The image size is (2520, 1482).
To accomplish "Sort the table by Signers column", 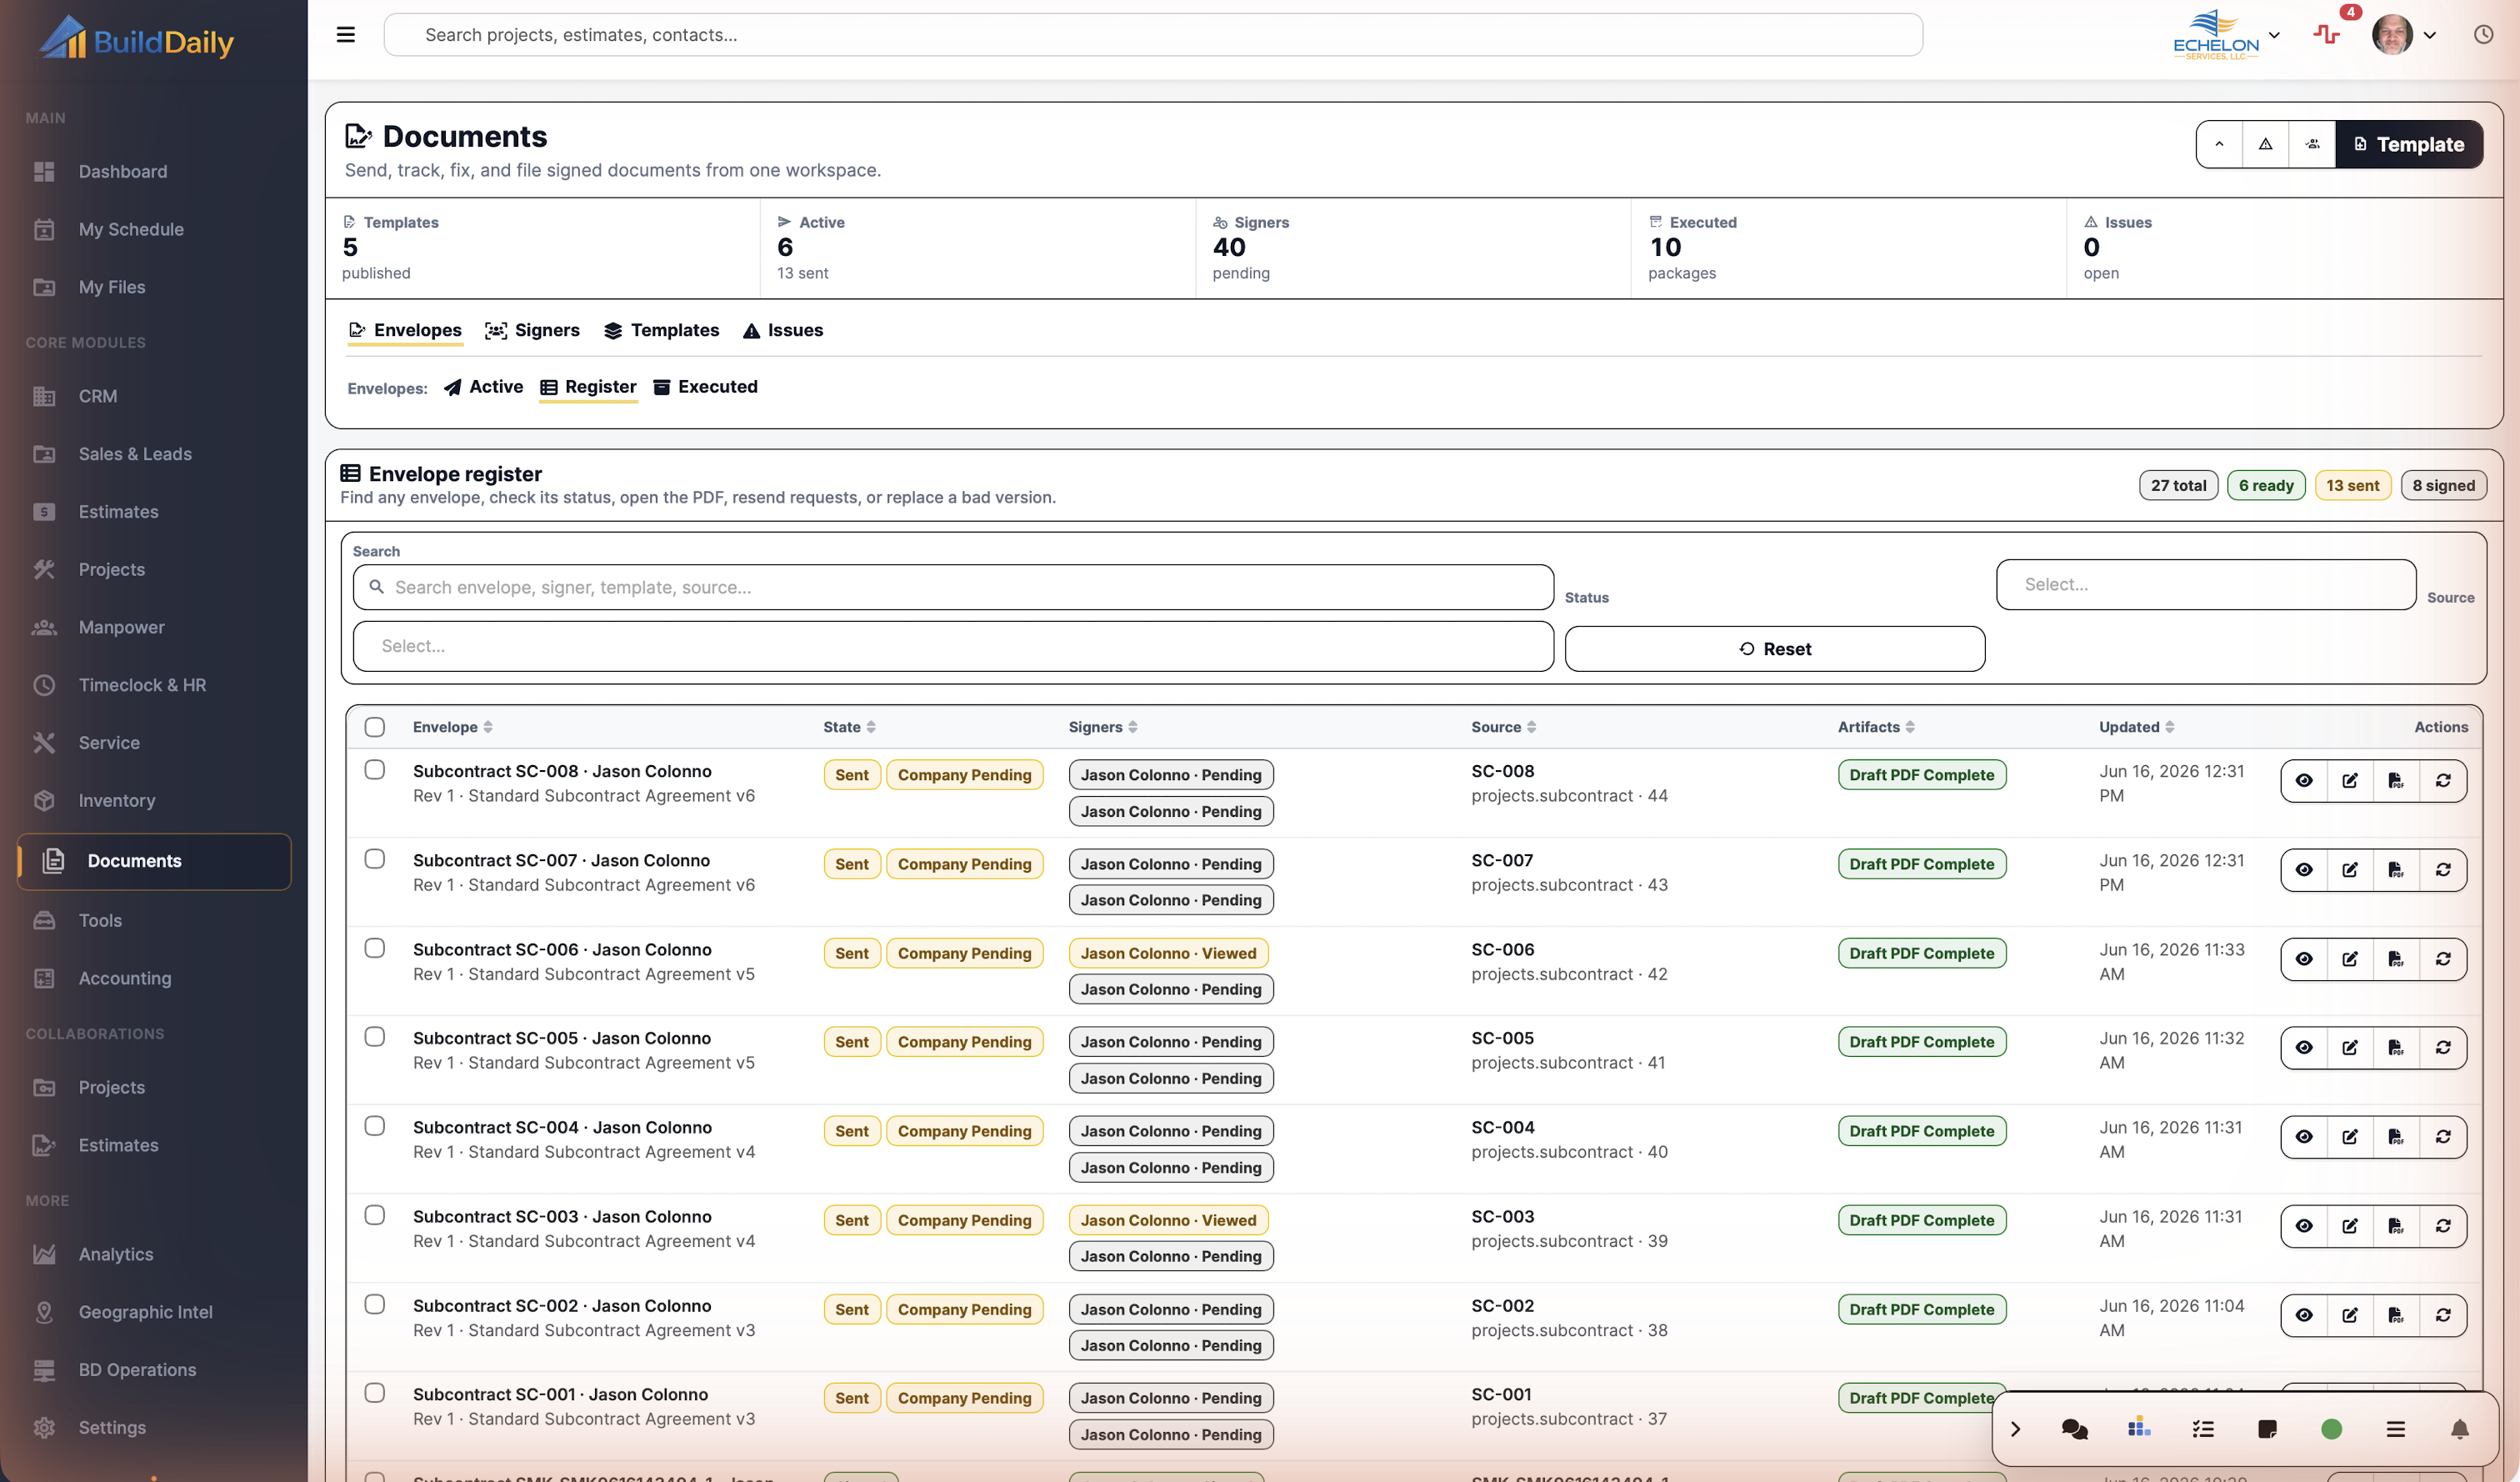I will (x=1103, y=727).
